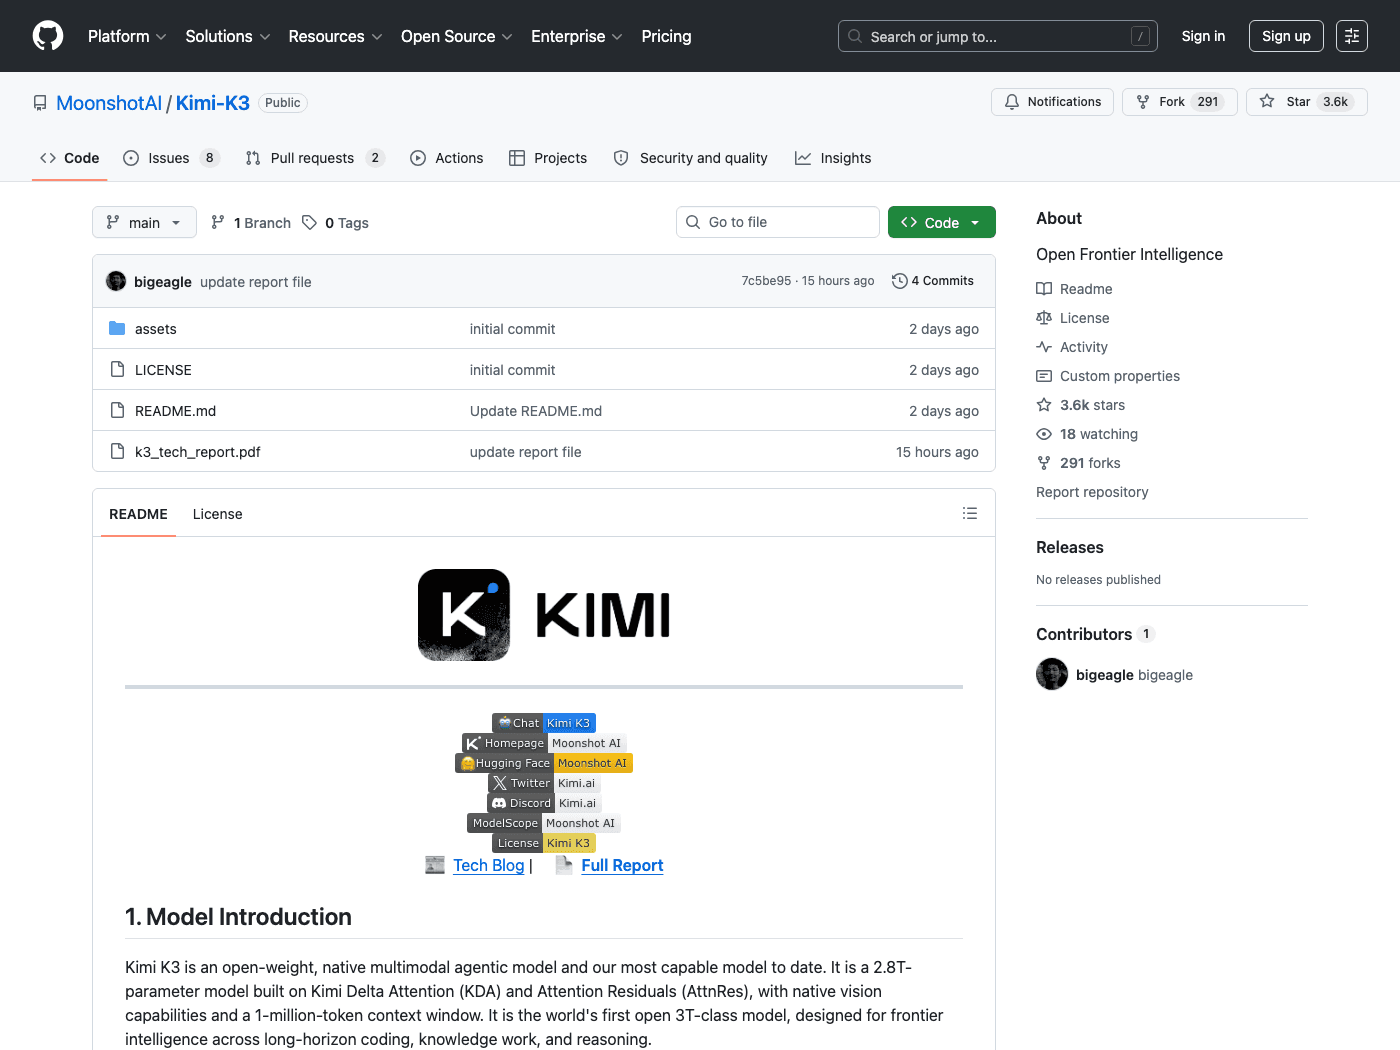Image resolution: width=1400 pixels, height=1050 pixels.
Task: Open License link in About sidebar
Action: (1073, 318)
